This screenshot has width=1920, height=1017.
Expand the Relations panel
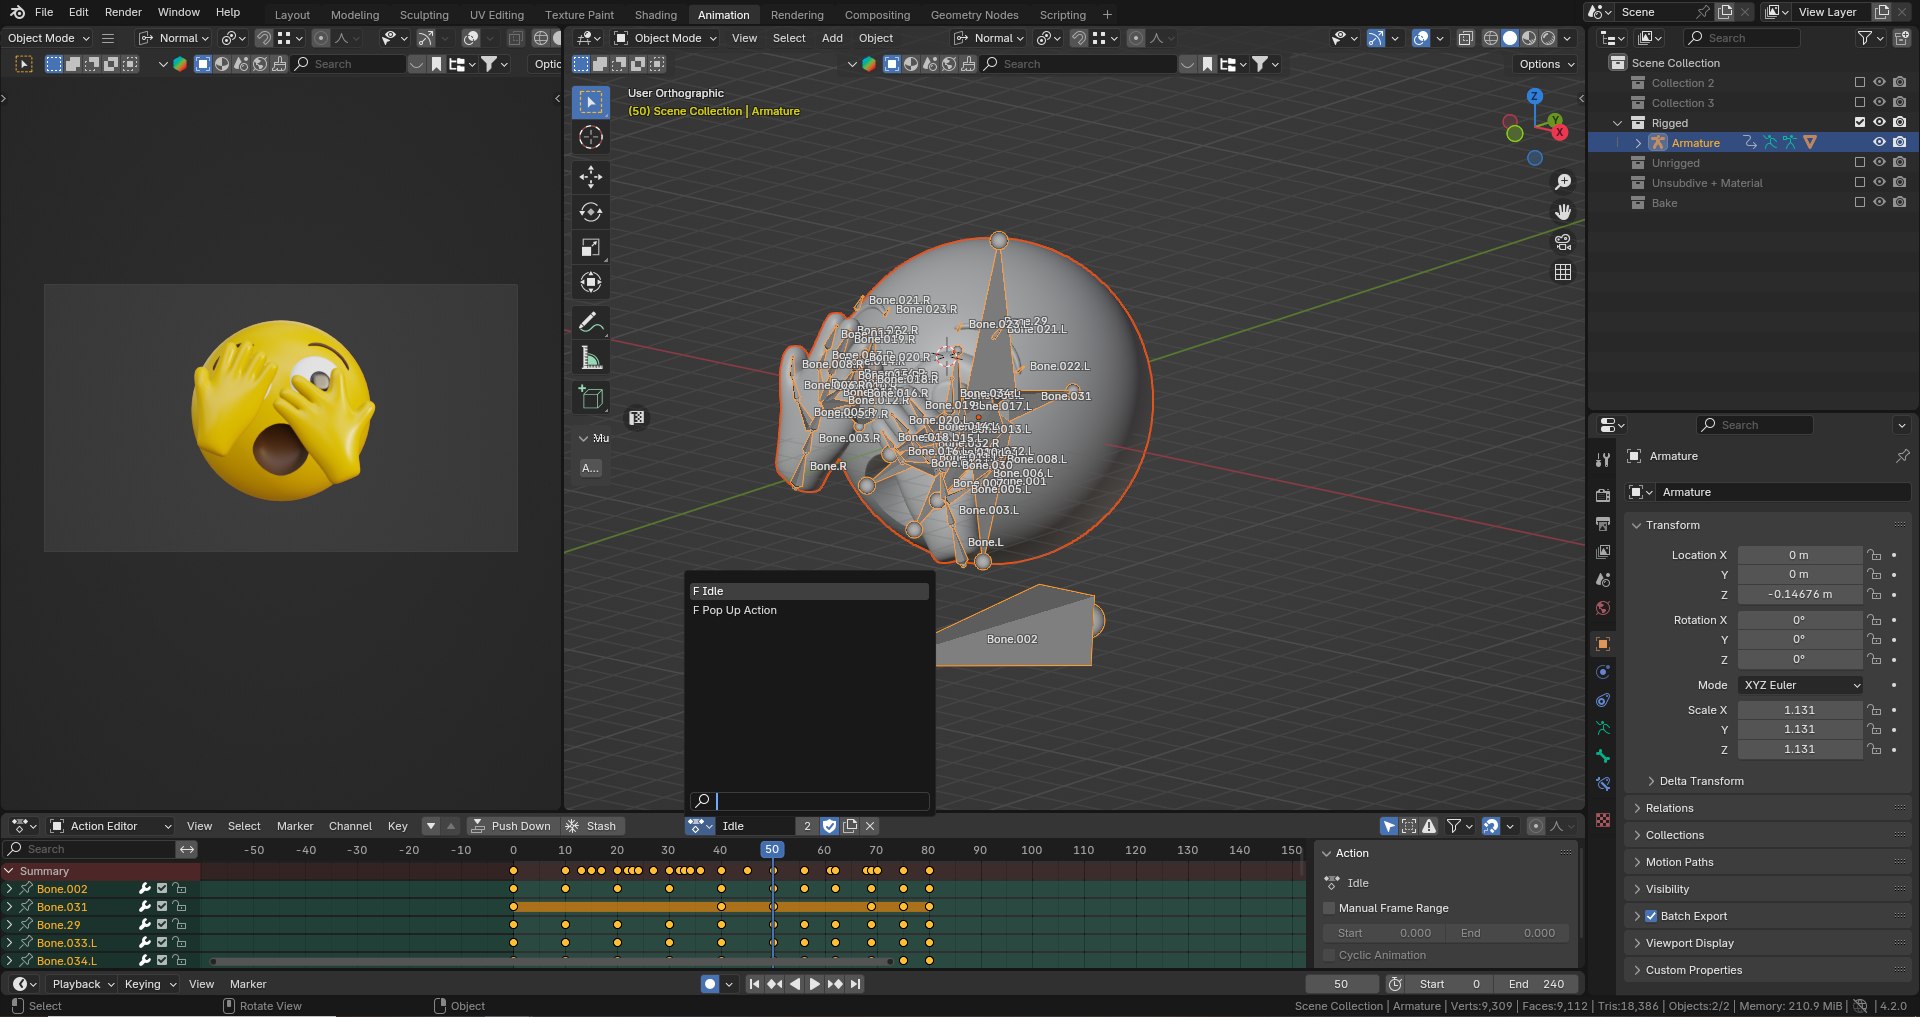(1636, 808)
